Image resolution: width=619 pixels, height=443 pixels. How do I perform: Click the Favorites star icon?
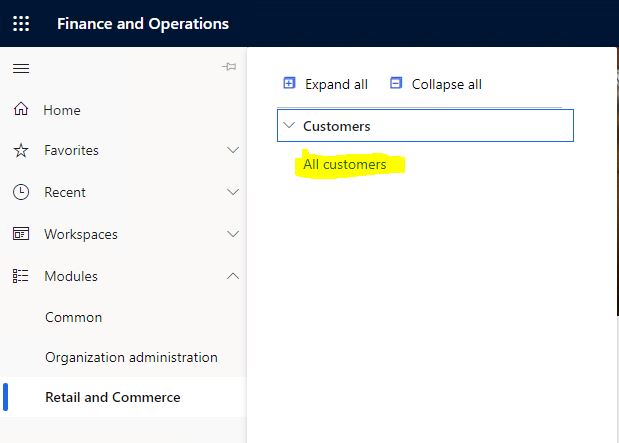tap(21, 150)
